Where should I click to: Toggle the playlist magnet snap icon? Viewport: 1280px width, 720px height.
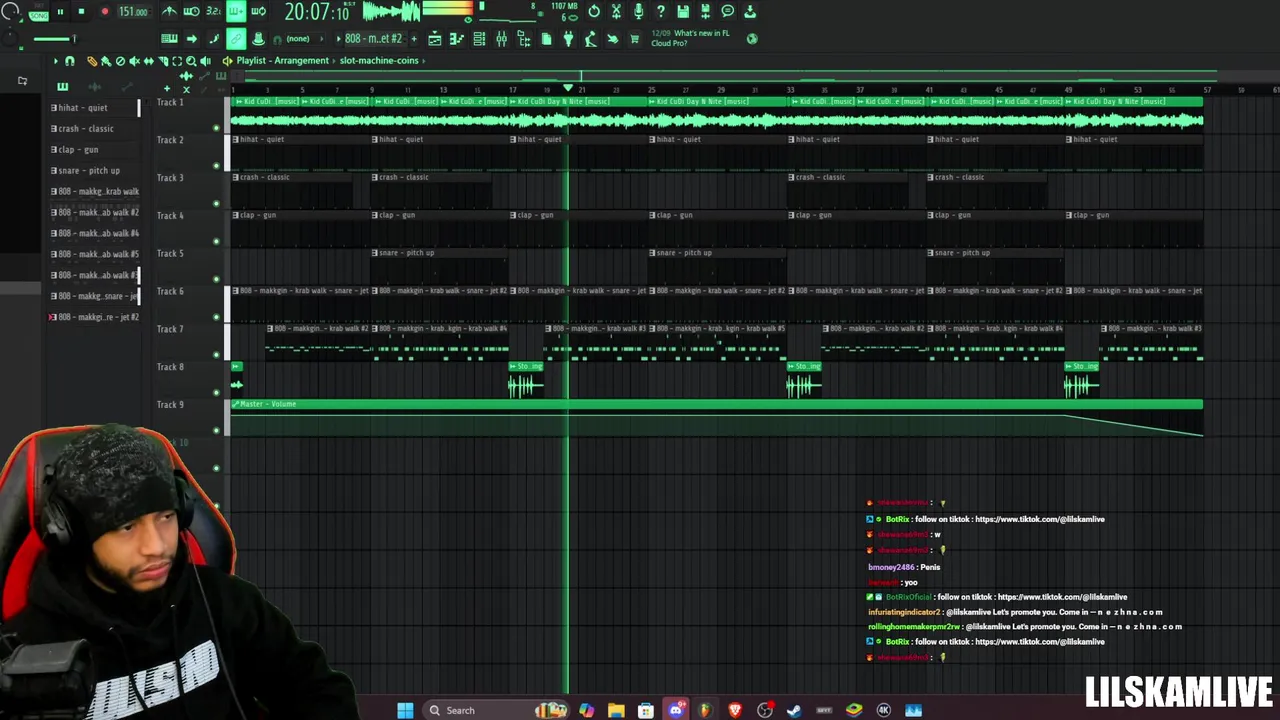[x=70, y=61]
